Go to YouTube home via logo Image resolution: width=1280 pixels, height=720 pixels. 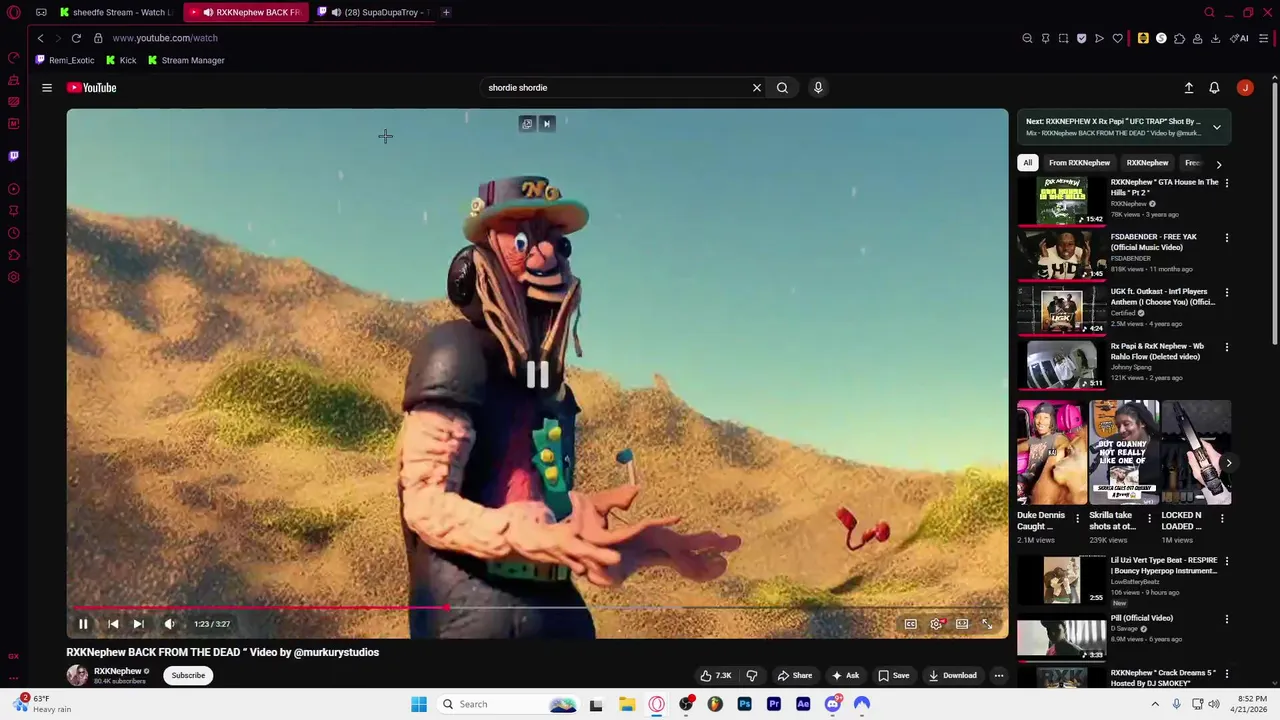coord(92,88)
